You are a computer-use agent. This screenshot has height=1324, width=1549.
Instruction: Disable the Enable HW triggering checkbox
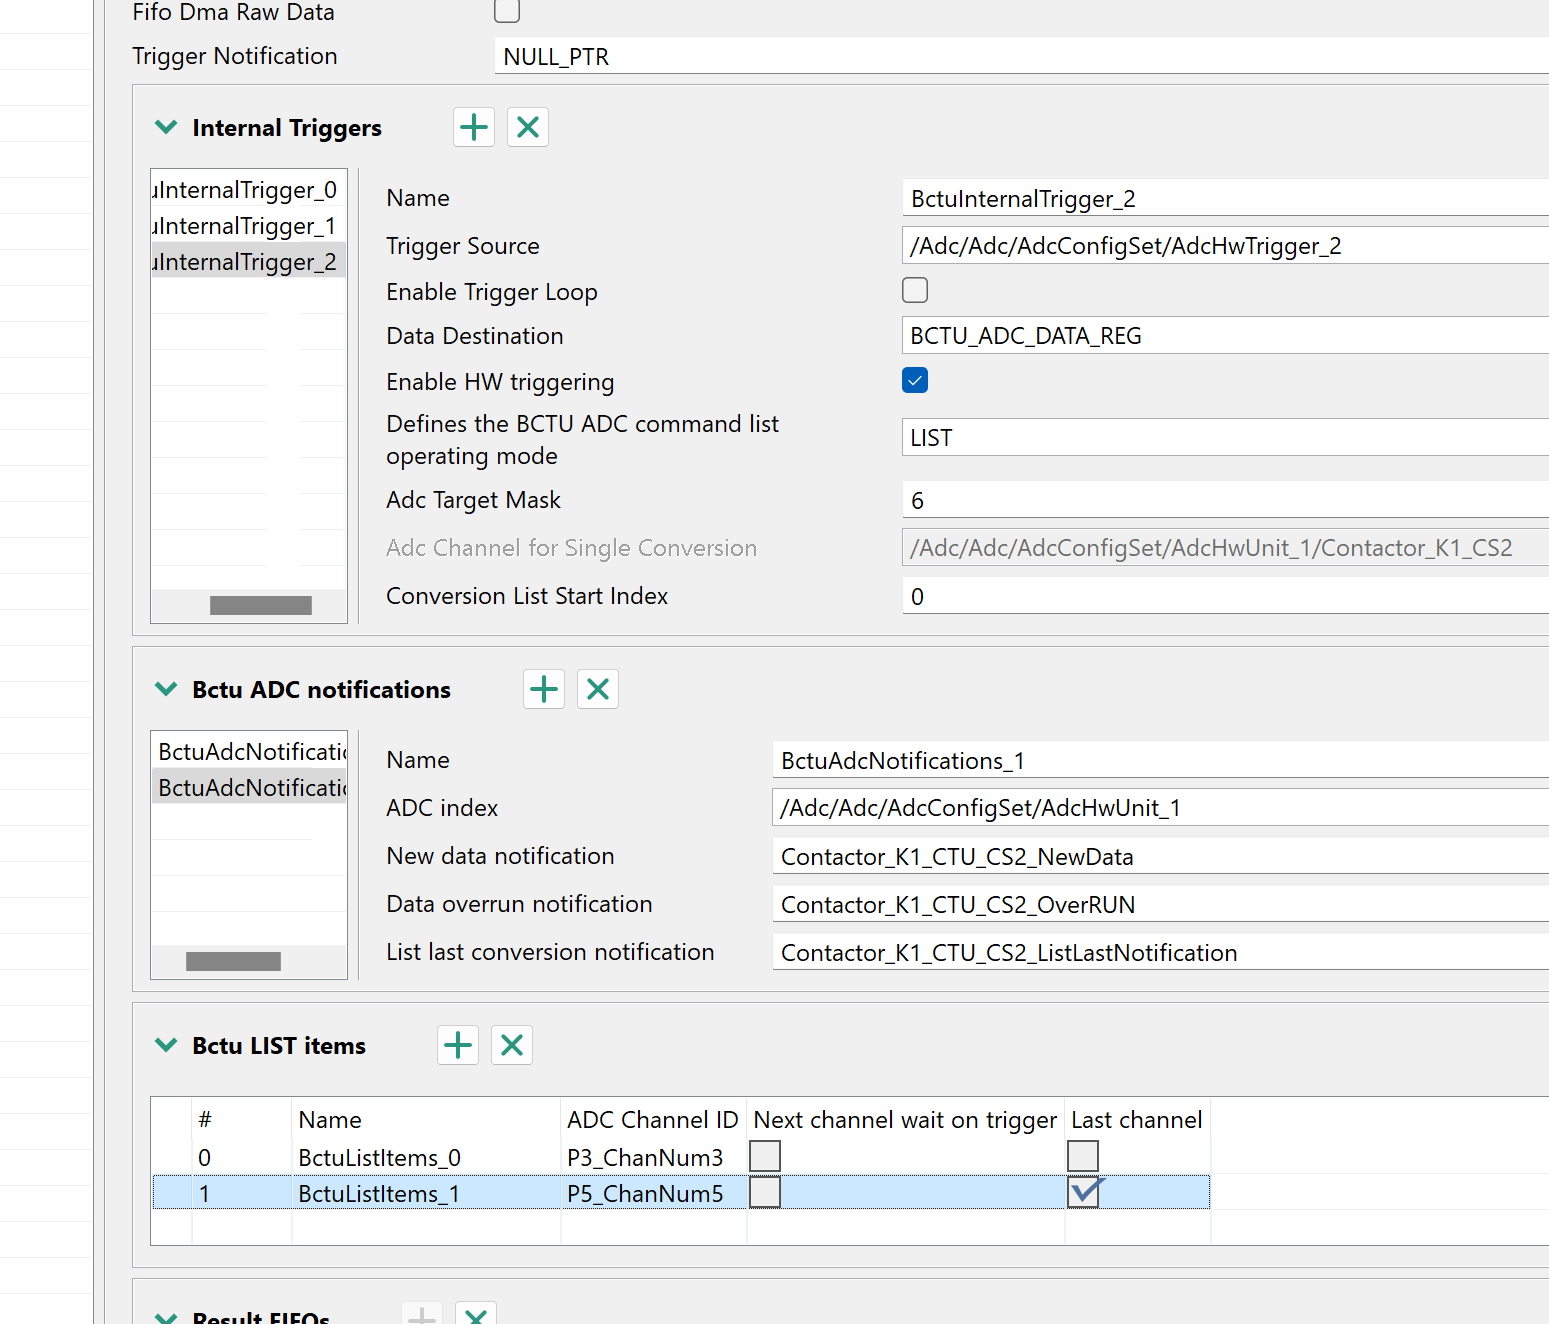tap(914, 380)
